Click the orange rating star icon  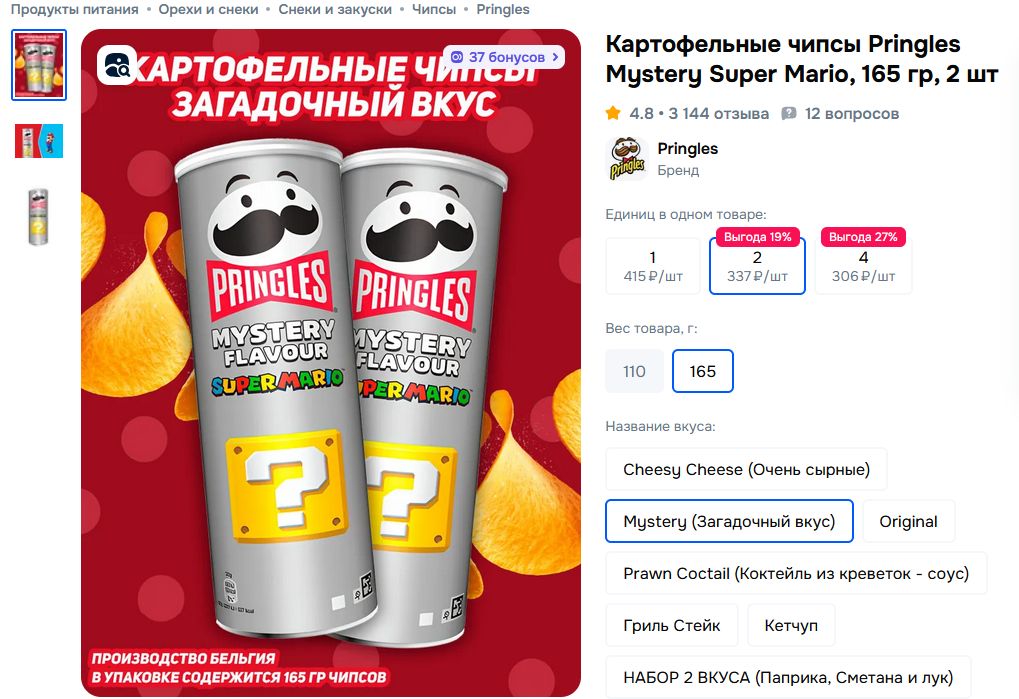pos(613,114)
